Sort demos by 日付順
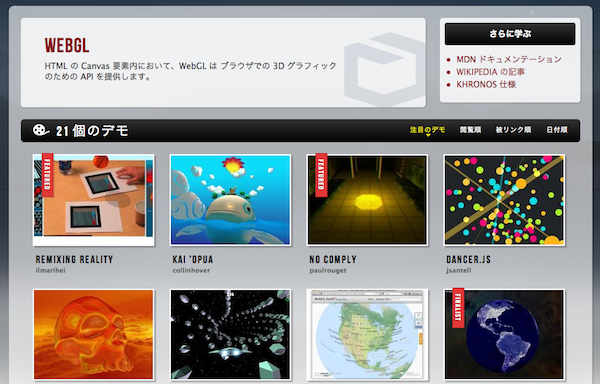 pyautogui.click(x=557, y=130)
